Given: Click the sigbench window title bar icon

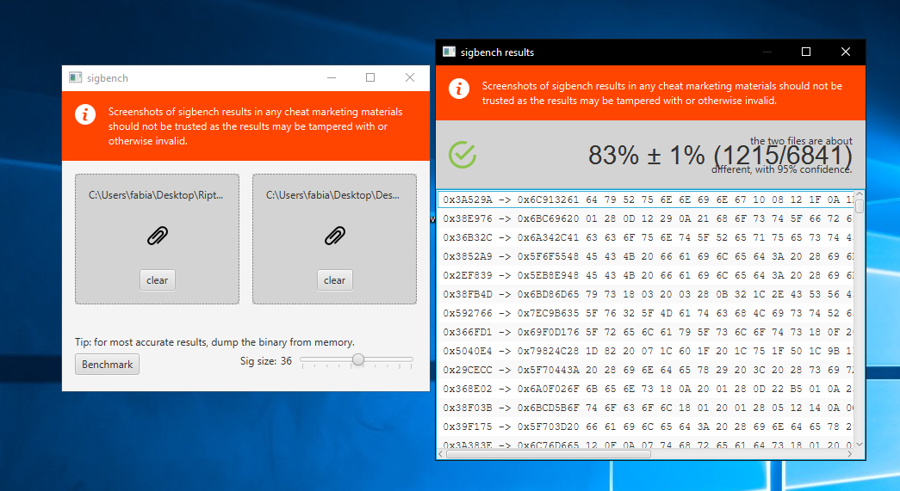Looking at the screenshot, I should click(x=75, y=78).
